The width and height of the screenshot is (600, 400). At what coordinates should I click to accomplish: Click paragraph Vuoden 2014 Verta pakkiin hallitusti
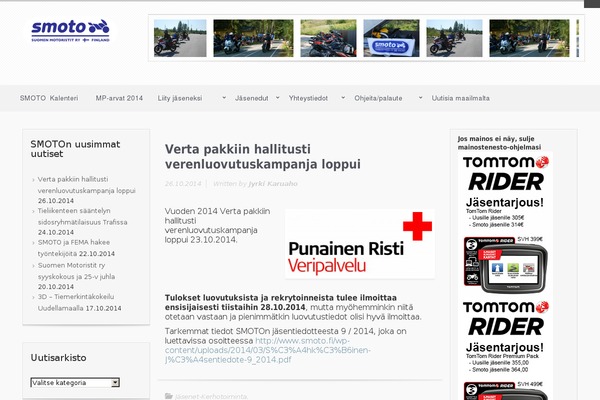pyautogui.click(x=217, y=225)
